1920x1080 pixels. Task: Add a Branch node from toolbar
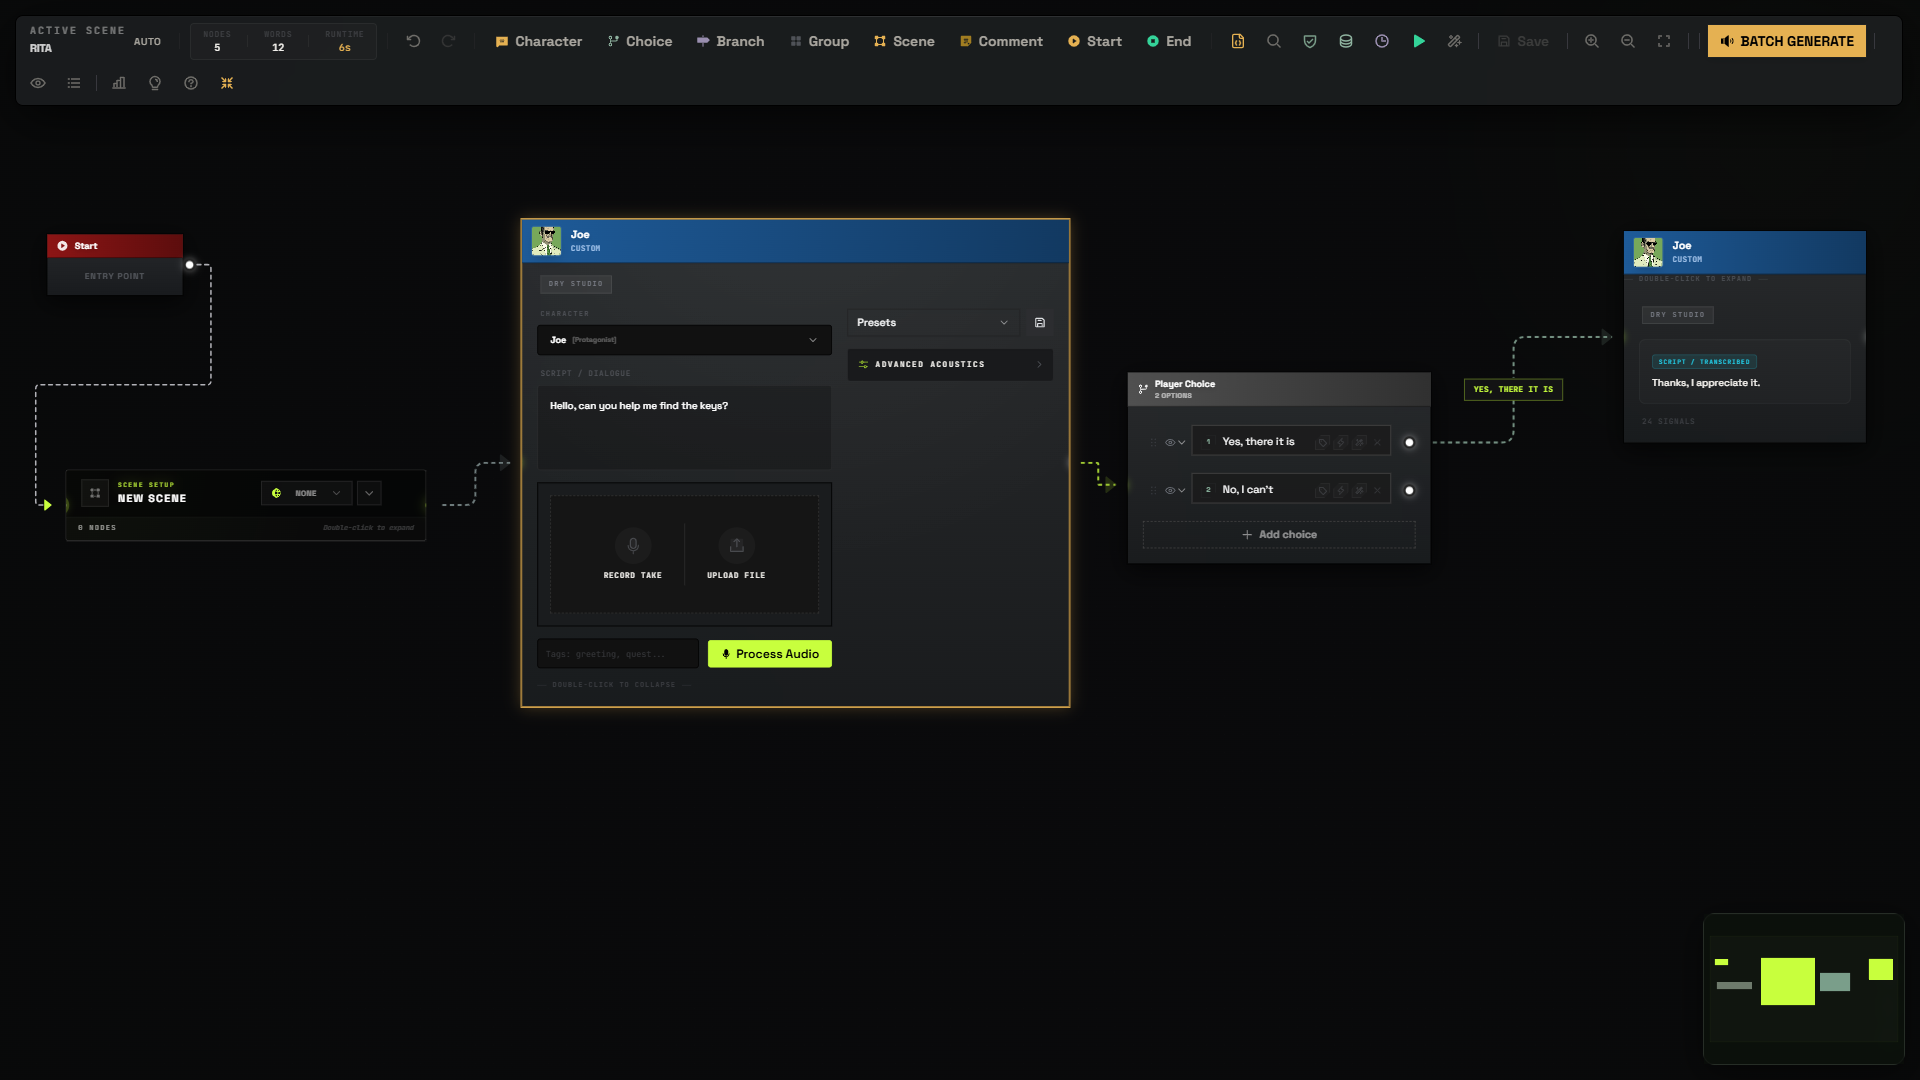pos(730,41)
